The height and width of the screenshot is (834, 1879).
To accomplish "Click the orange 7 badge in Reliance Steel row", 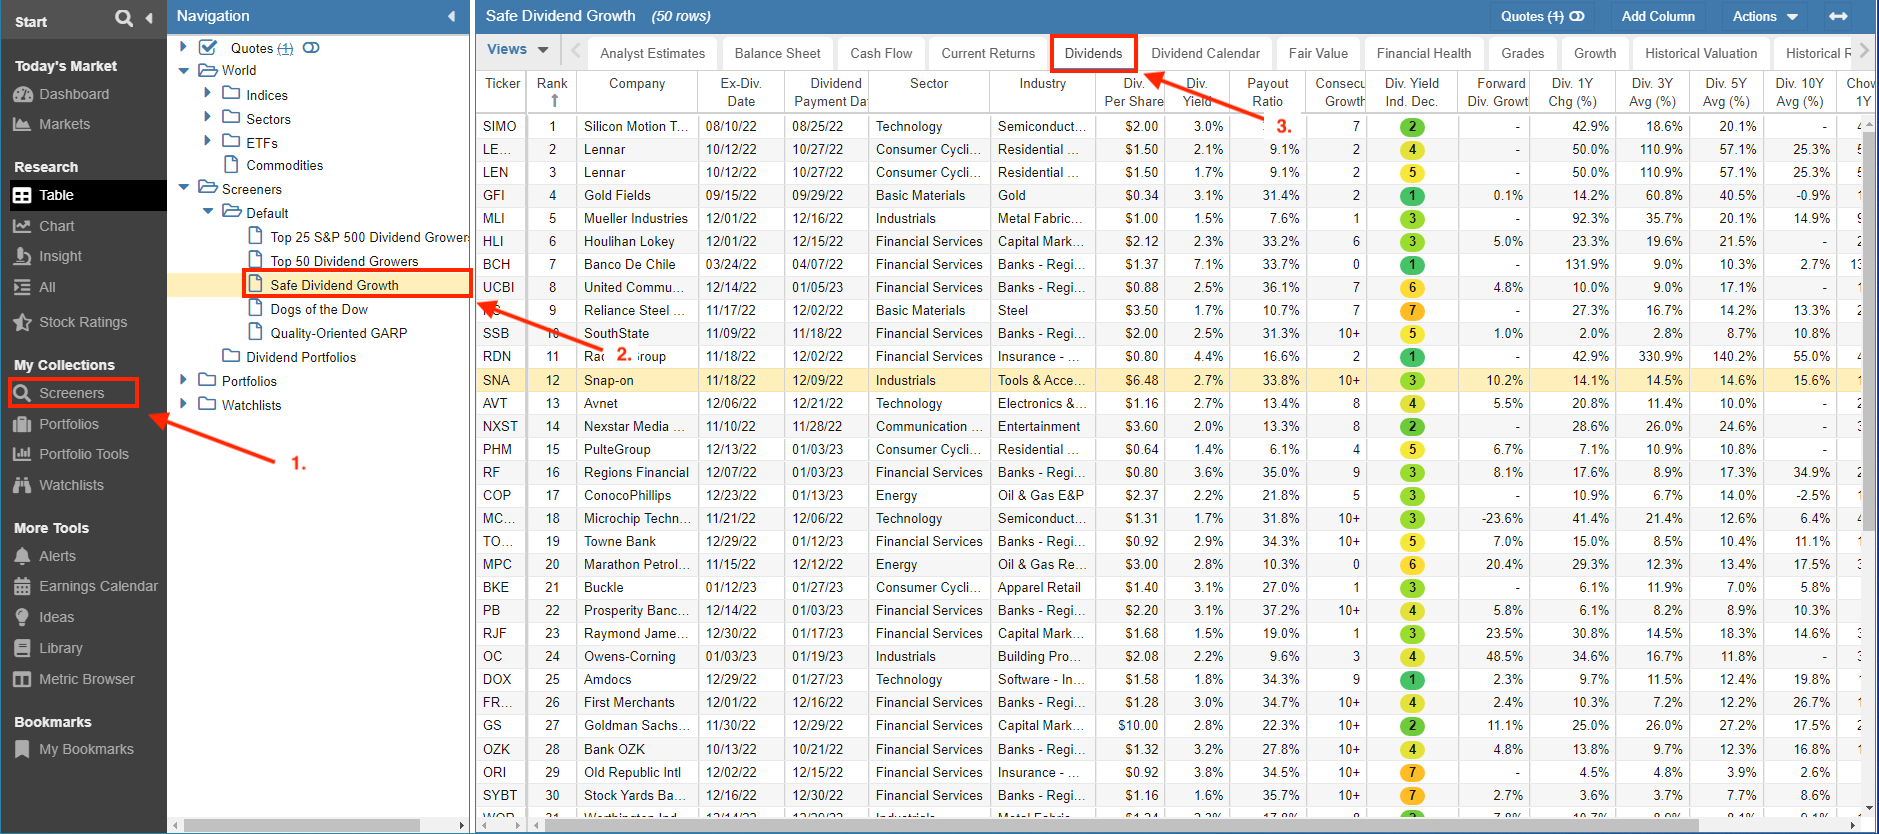I will pyautogui.click(x=1412, y=311).
